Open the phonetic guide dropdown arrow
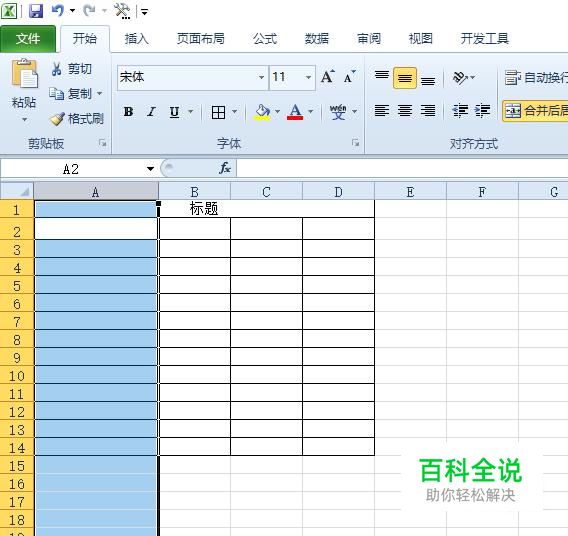The image size is (568, 536). tap(355, 112)
